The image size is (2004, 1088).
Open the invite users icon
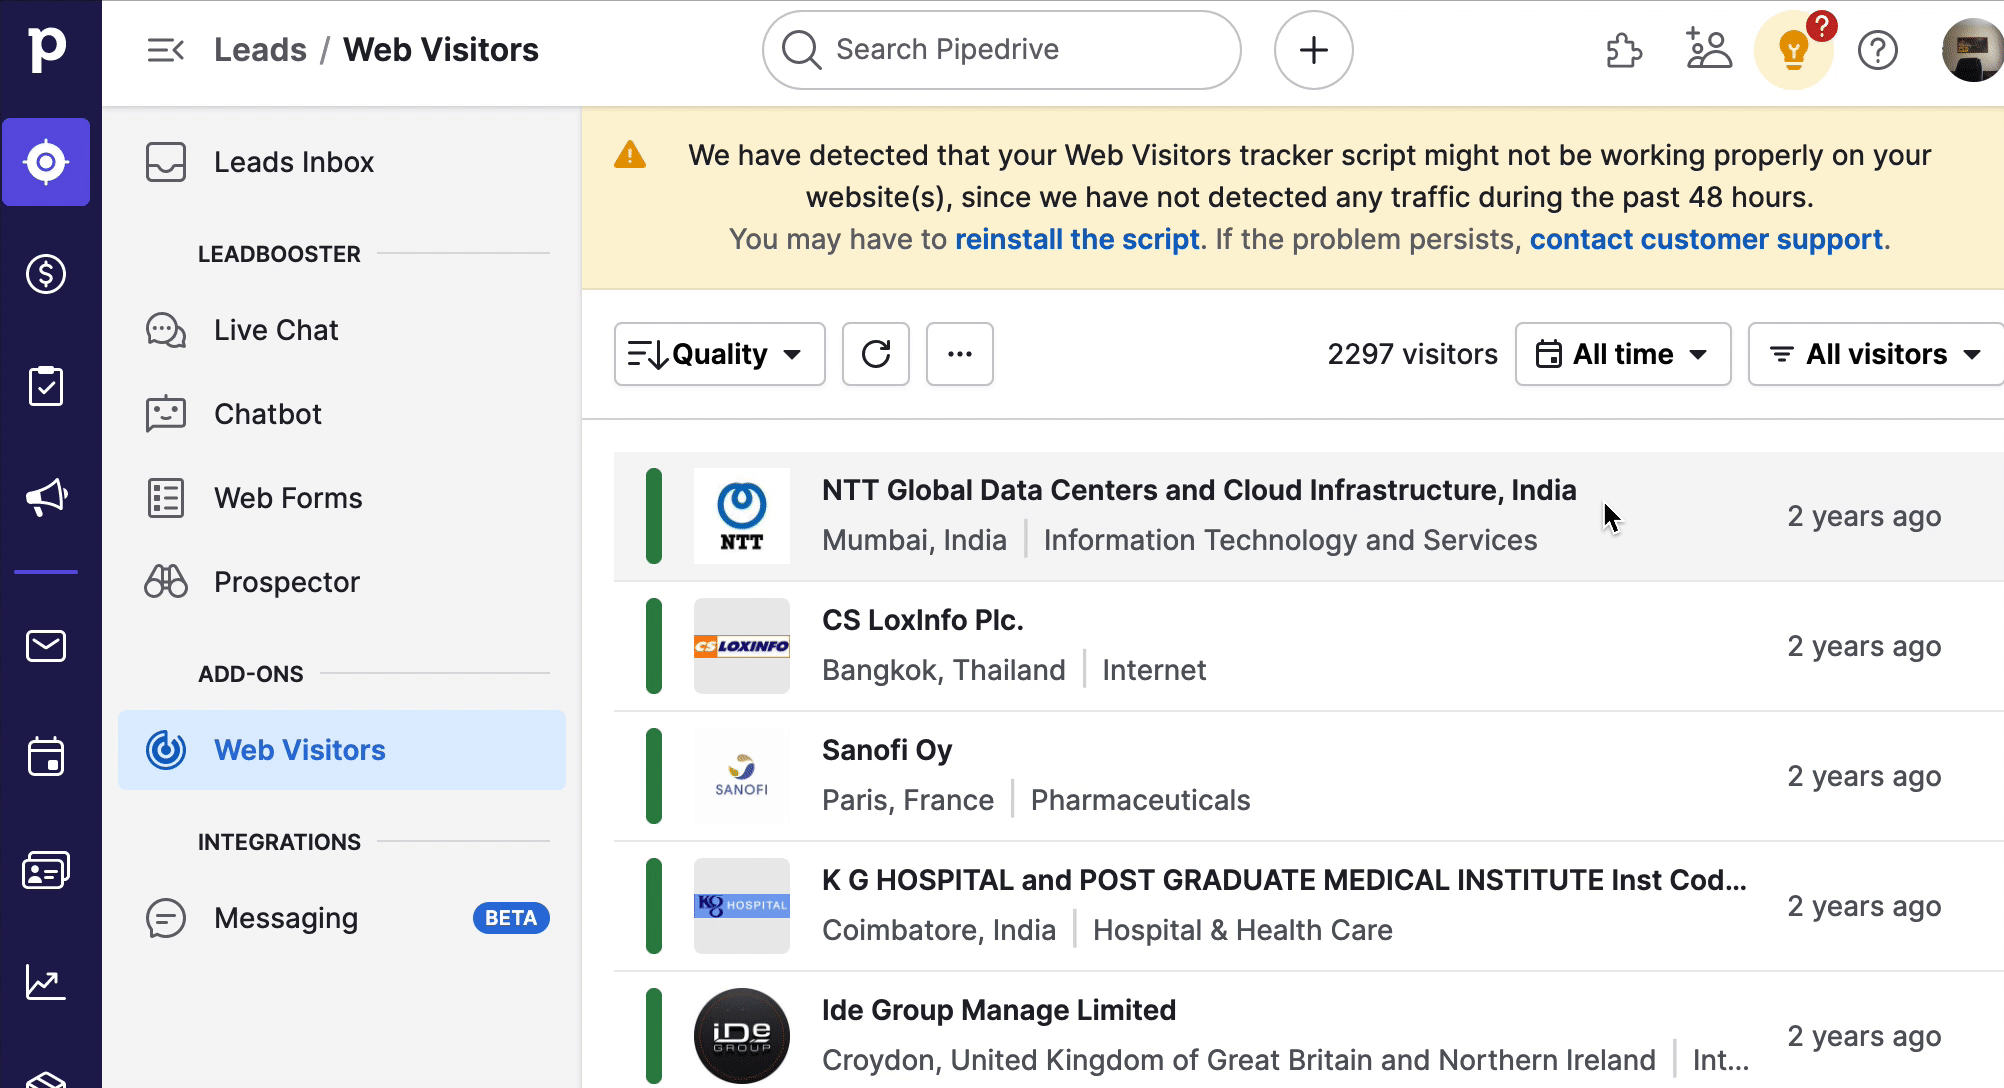tap(1709, 50)
